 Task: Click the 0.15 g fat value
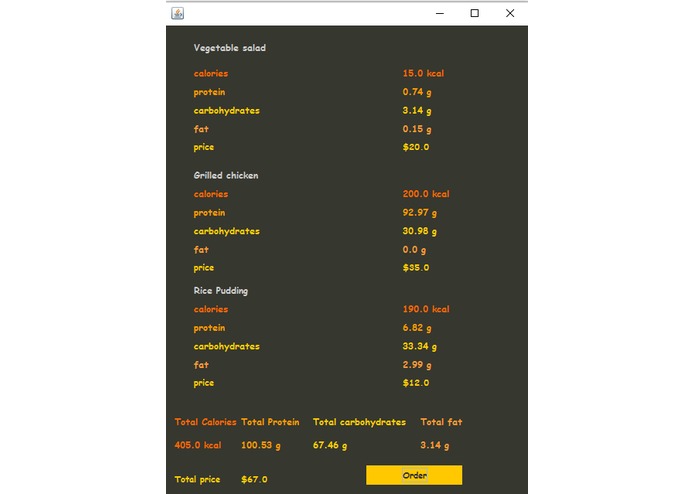click(x=417, y=129)
